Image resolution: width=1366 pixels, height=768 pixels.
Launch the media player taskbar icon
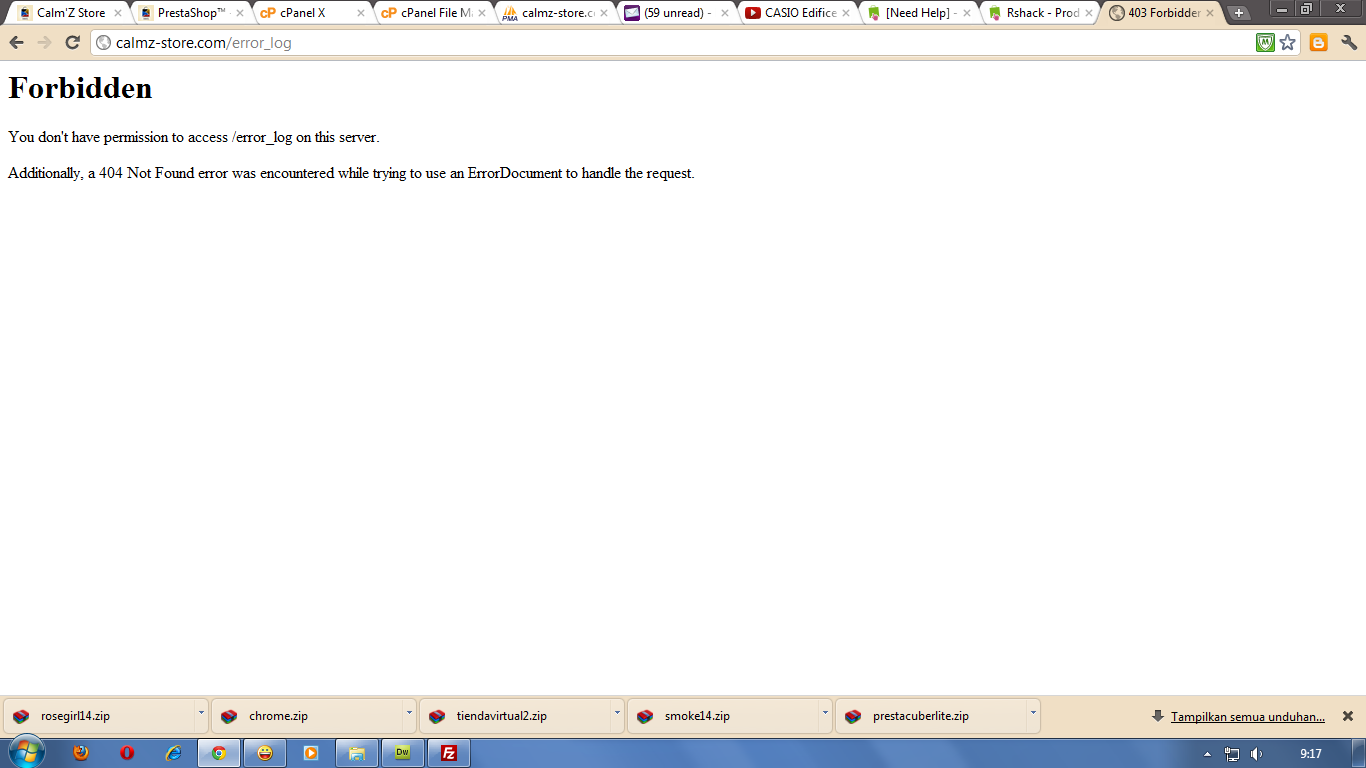coord(311,753)
